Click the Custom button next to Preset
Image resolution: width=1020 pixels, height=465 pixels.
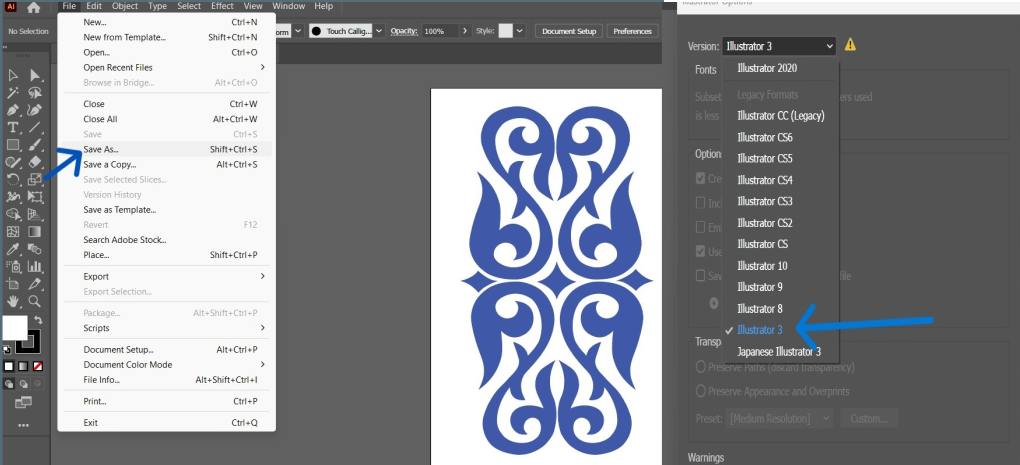(x=869, y=418)
